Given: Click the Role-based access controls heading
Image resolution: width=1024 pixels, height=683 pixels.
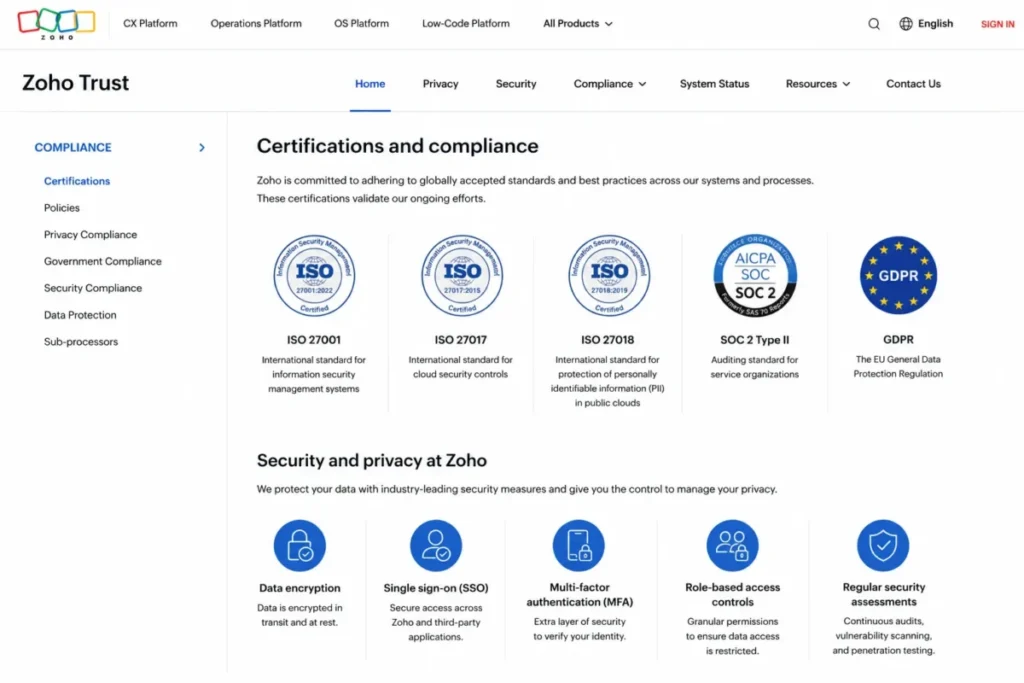Looking at the screenshot, I should 732,594.
